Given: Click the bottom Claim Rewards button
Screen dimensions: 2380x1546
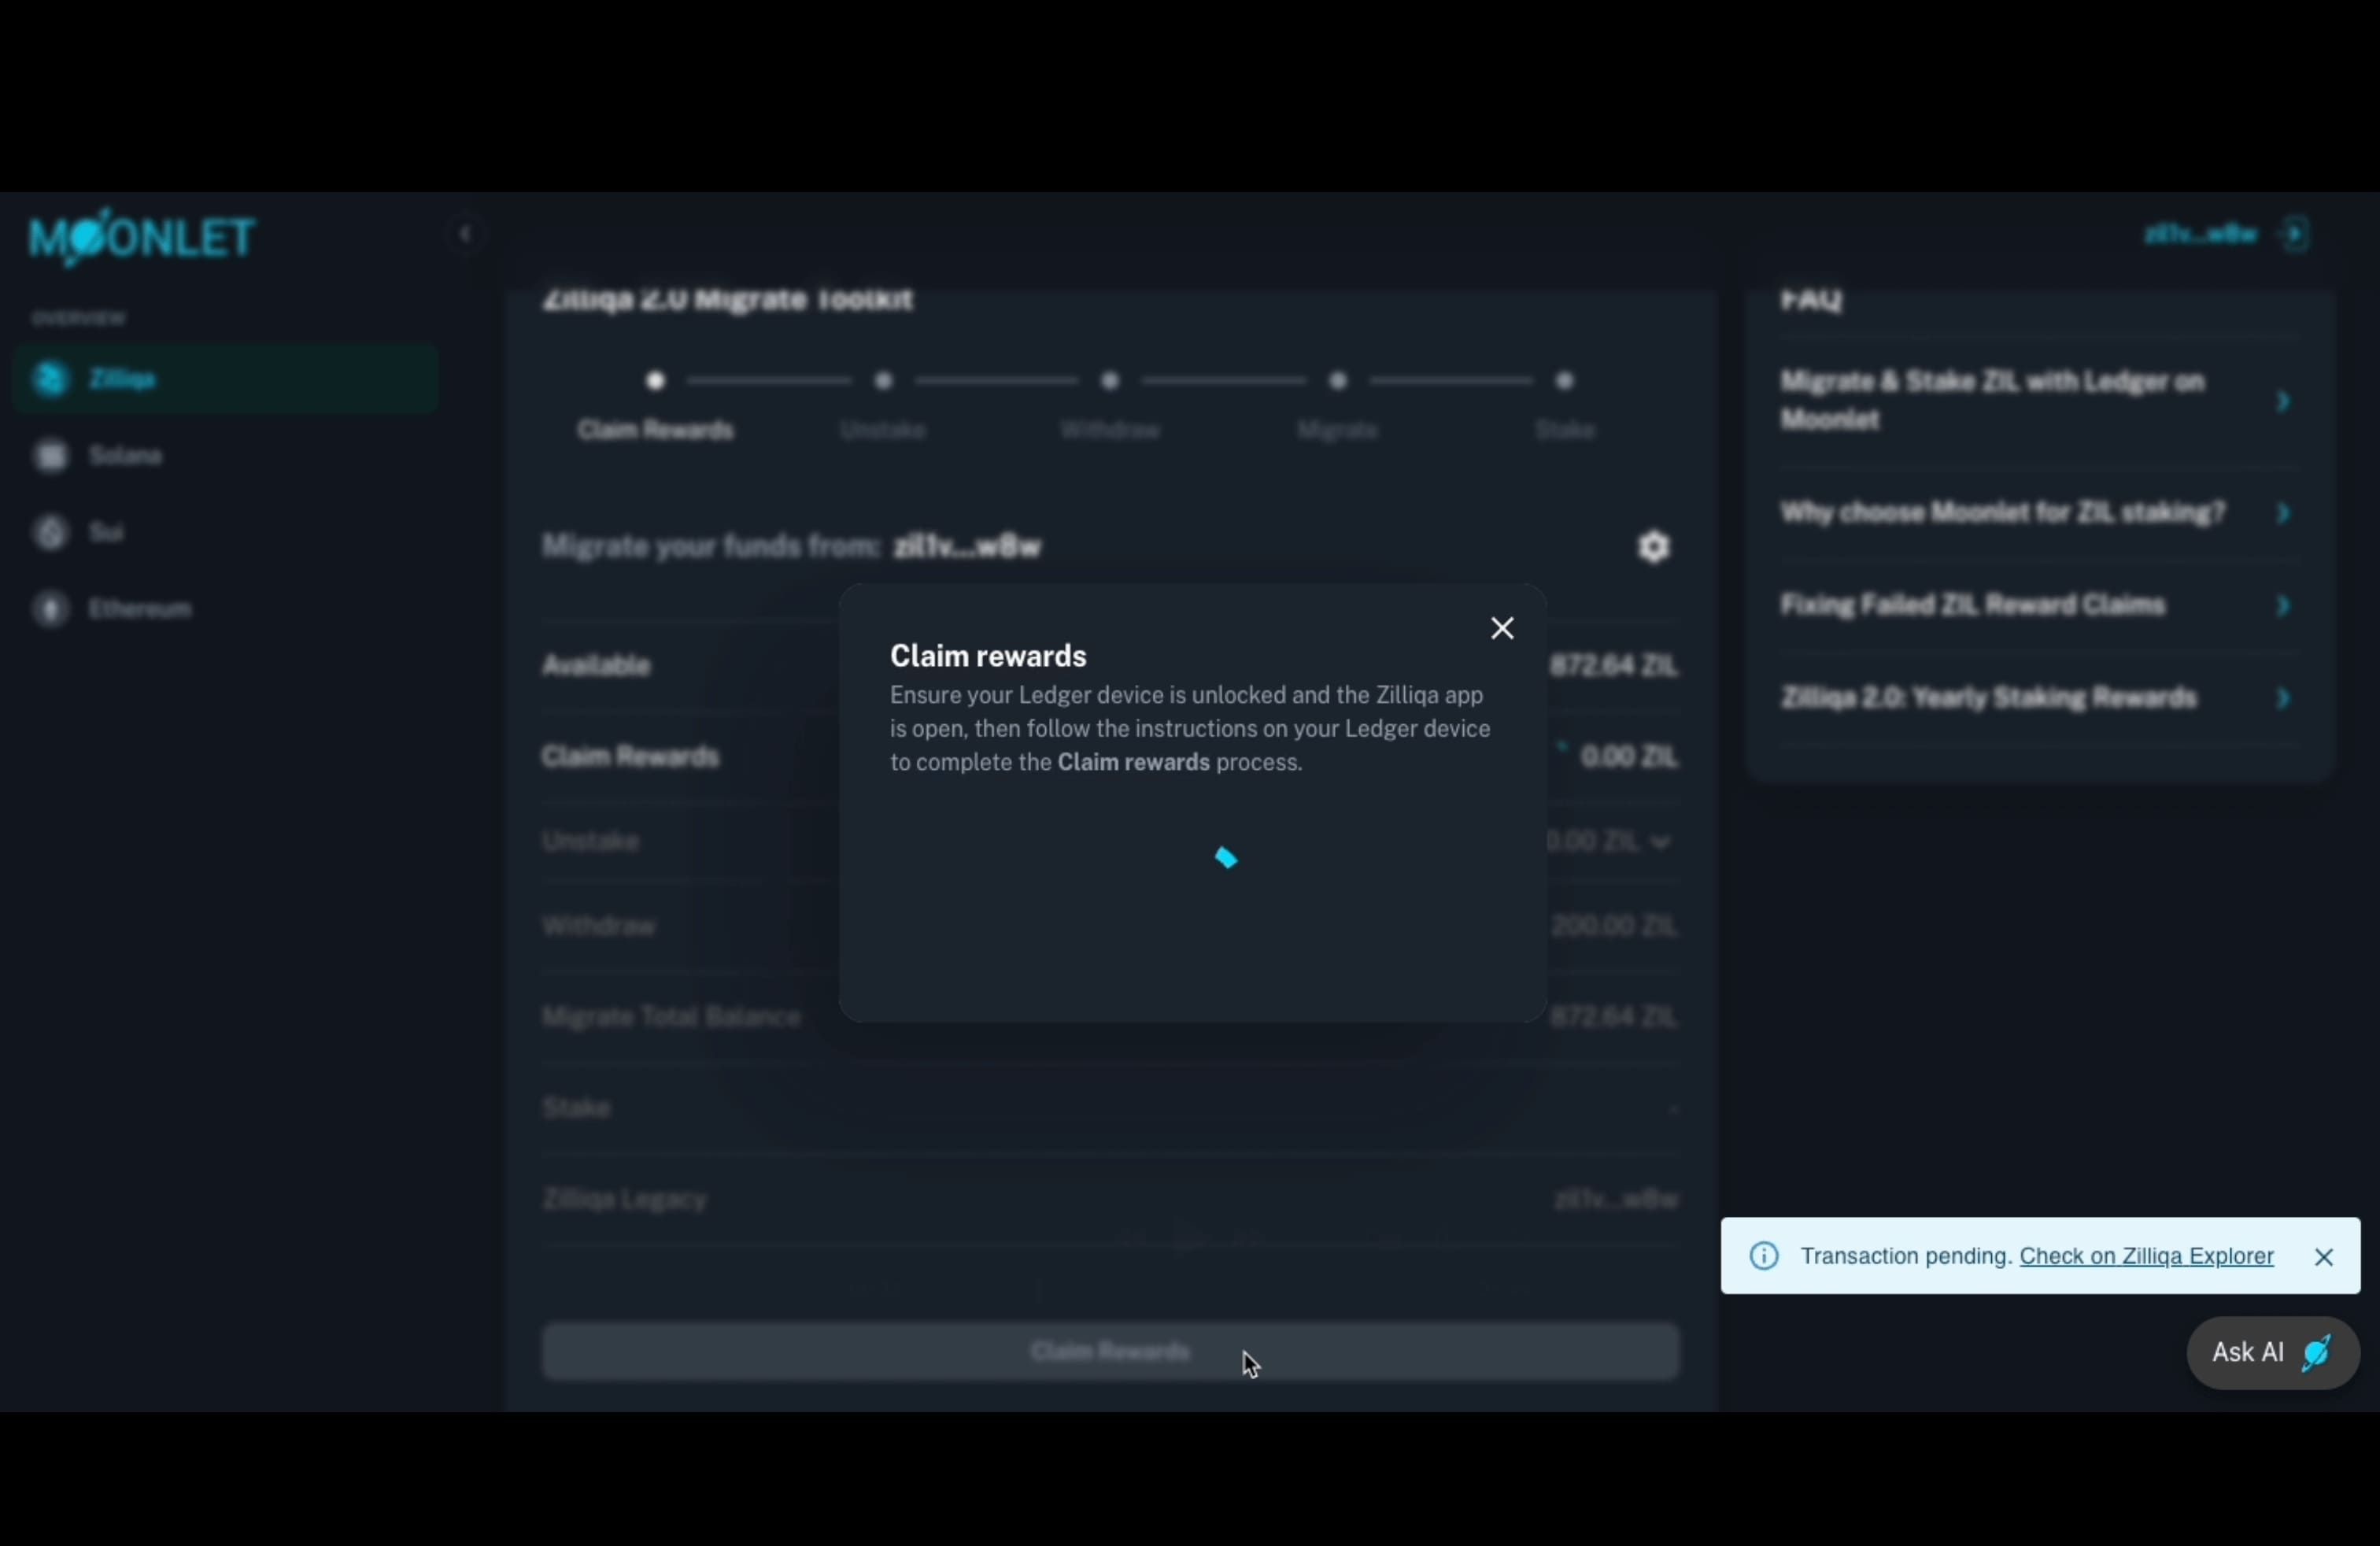Looking at the screenshot, I should pos(1110,1352).
